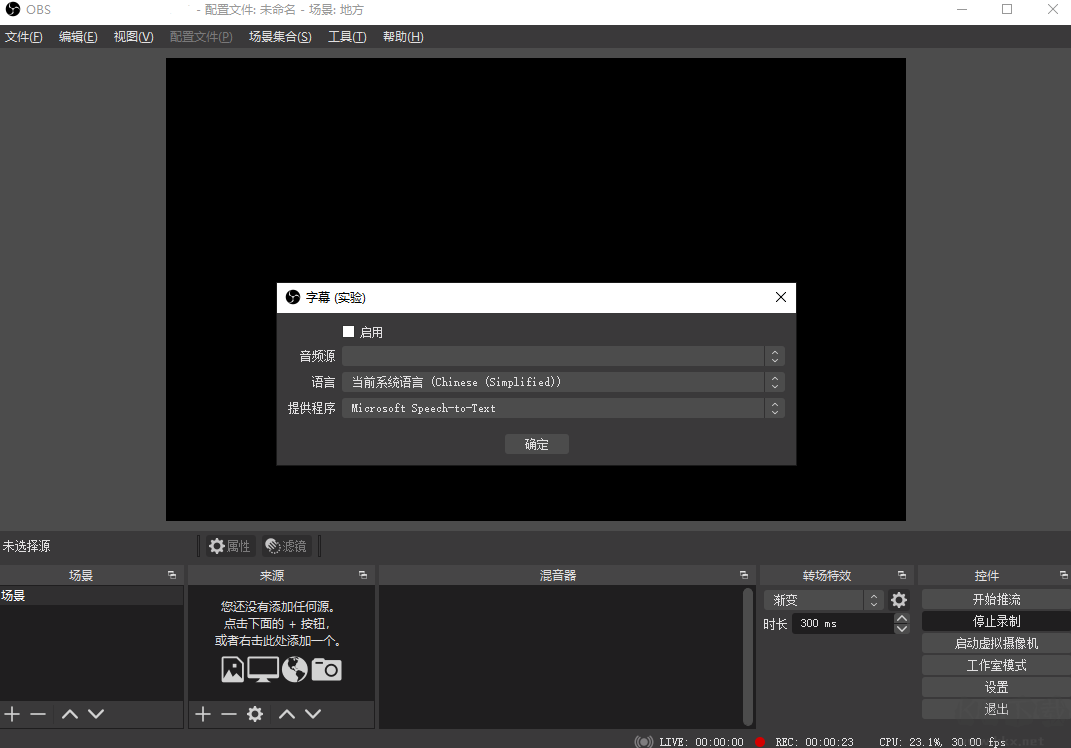Confirm the captions dialog with 确定

[x=536, y=444]
